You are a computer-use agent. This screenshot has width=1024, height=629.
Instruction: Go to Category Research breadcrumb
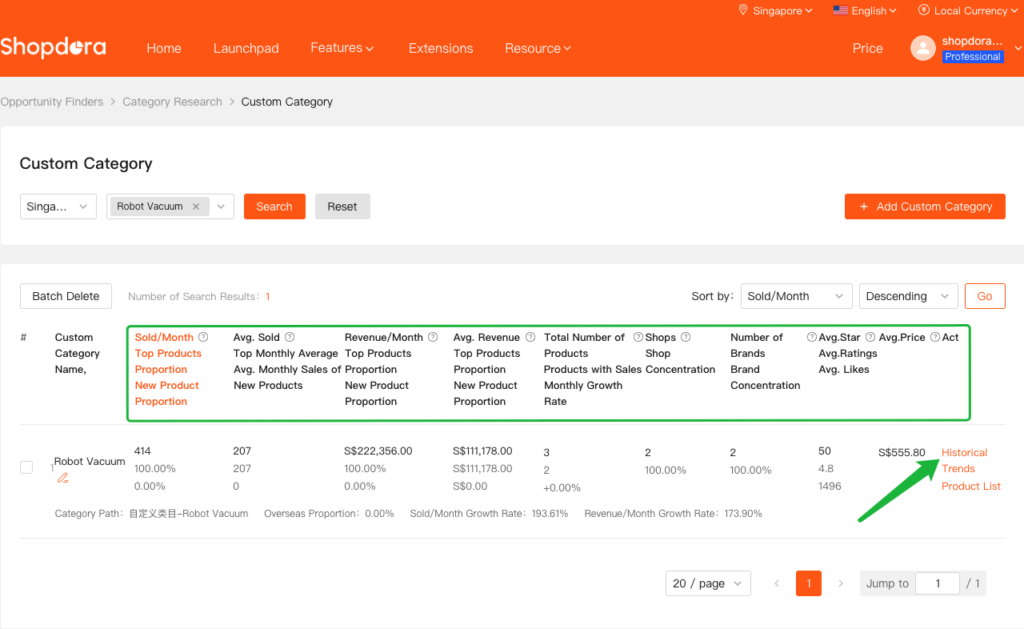point(172,102)
